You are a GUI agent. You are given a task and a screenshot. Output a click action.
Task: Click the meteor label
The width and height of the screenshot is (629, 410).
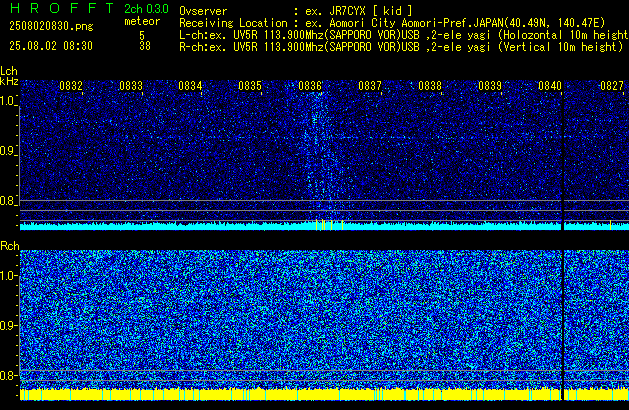click(142, 21)
